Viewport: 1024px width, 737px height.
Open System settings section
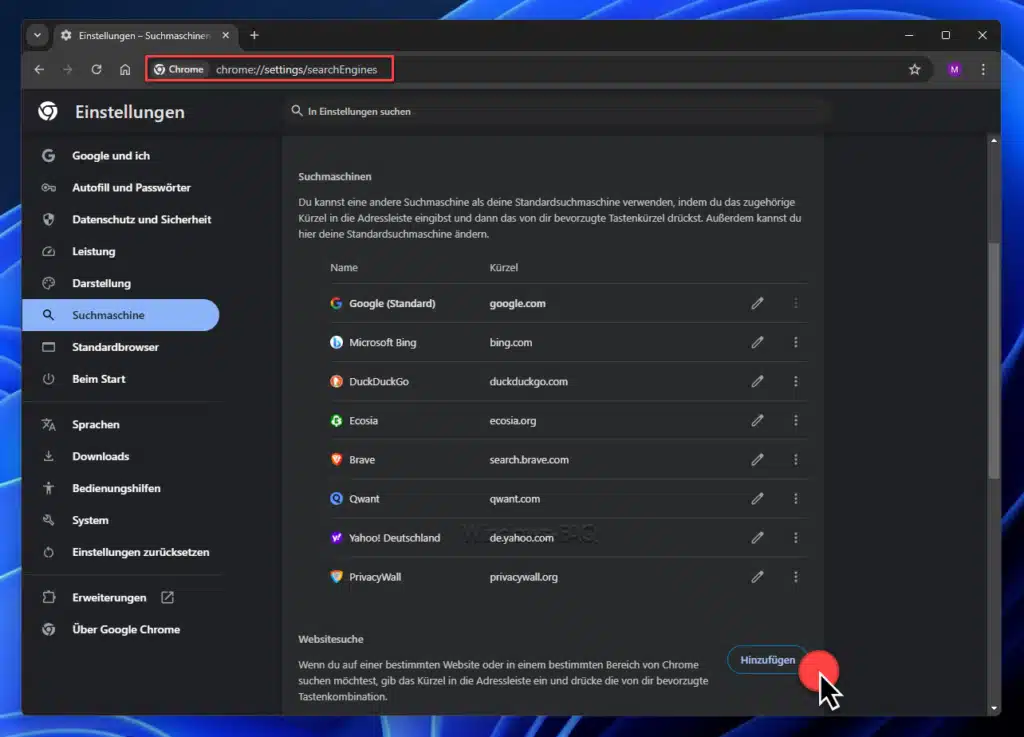[90, 520]
